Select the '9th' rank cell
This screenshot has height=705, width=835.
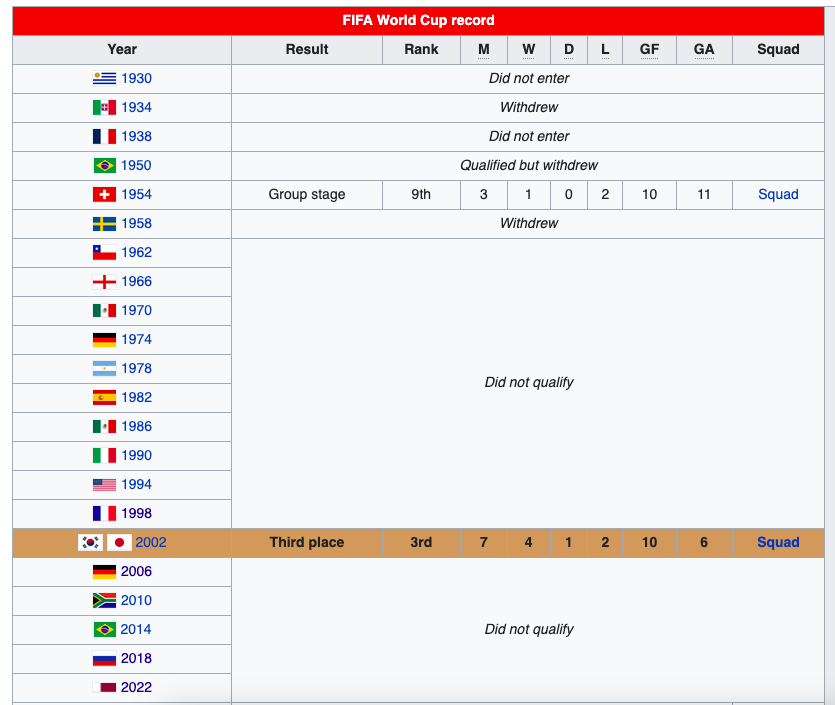421,194
